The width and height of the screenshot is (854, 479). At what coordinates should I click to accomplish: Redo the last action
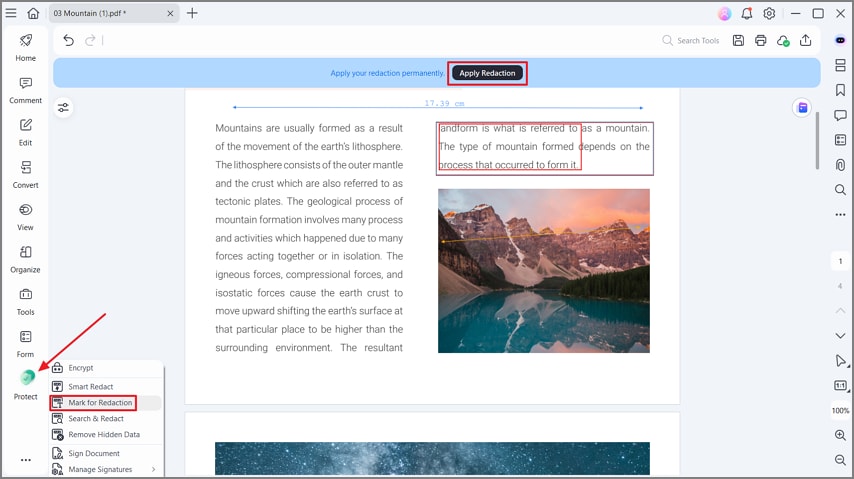point(90,40)
